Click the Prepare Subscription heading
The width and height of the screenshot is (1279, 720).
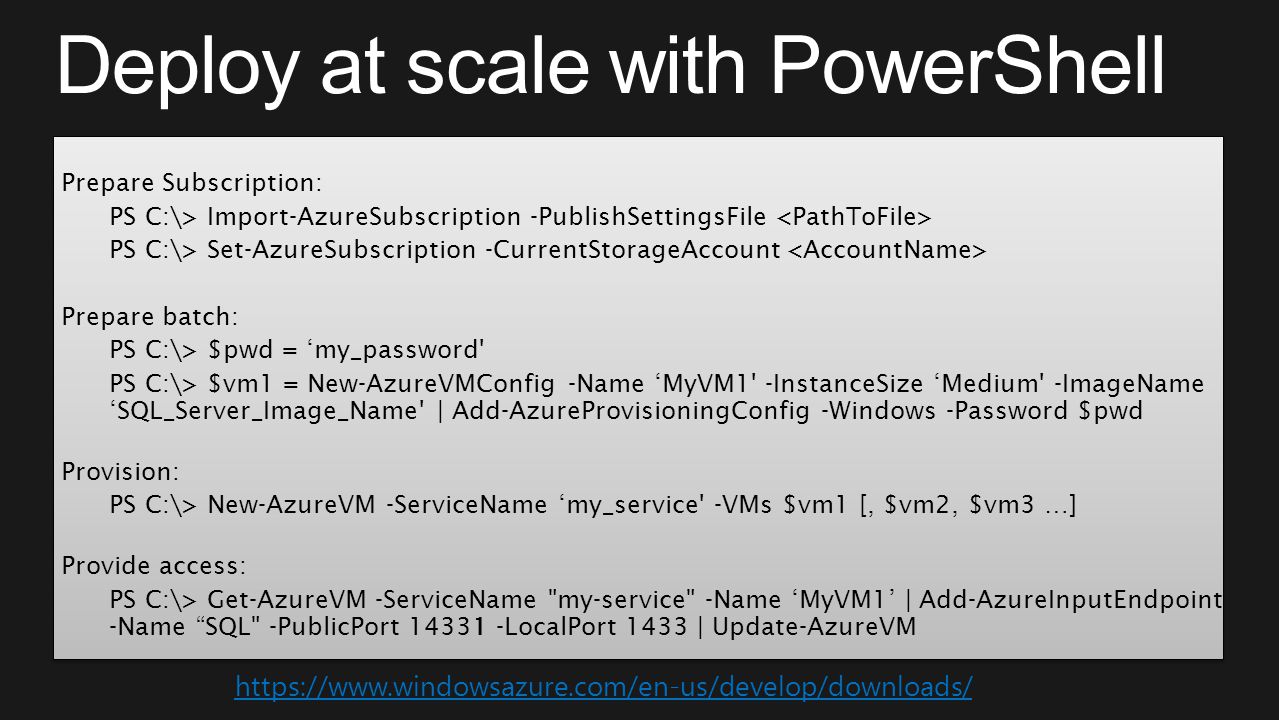pos(192,184)
